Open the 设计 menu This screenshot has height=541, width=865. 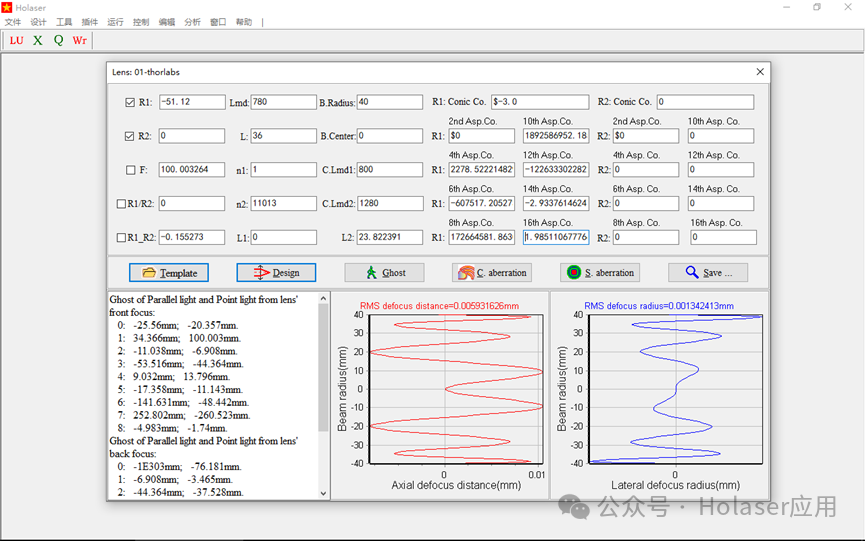38,22
